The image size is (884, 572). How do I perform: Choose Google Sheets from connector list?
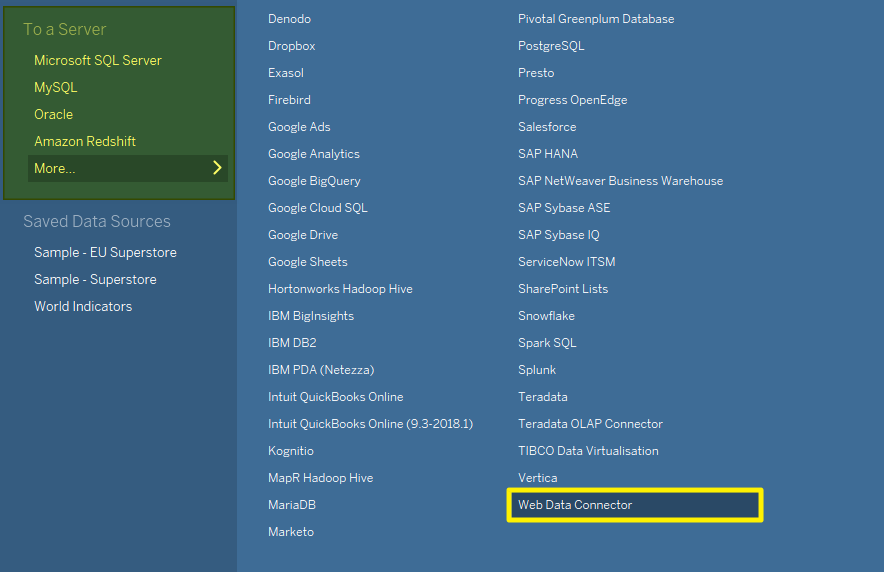coord(308,262)
